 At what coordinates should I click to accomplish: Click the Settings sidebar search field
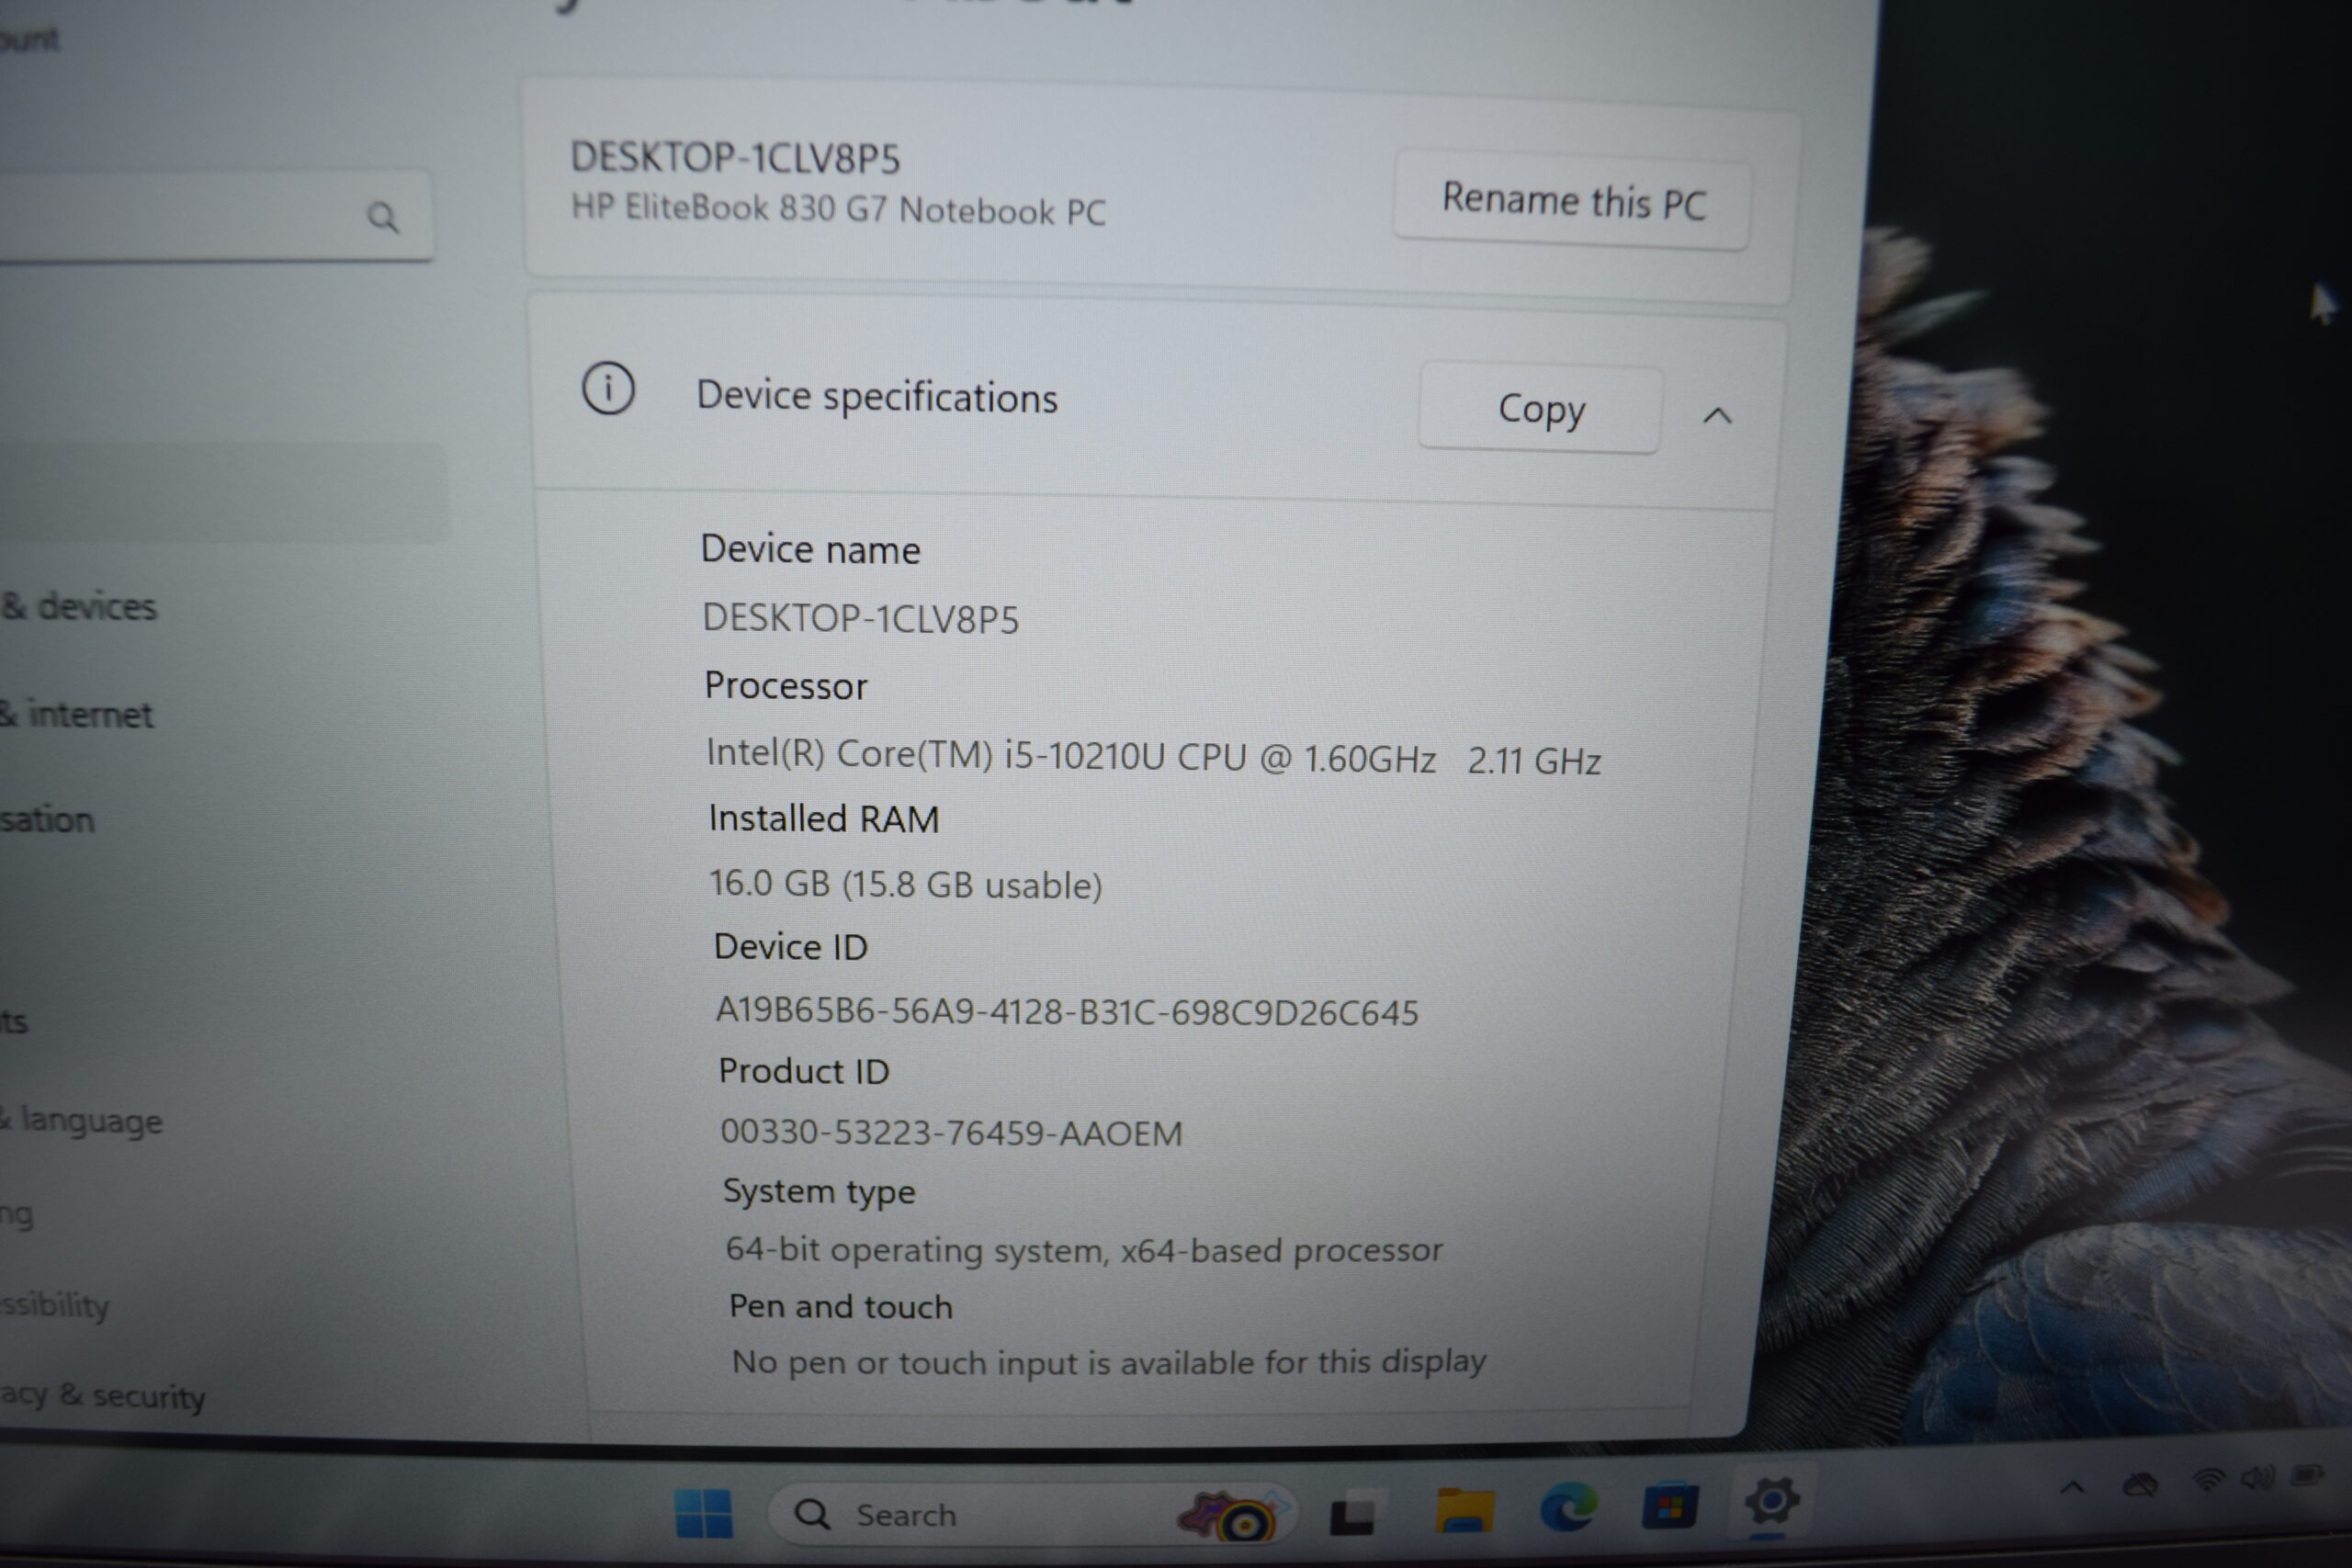(215, 216)
